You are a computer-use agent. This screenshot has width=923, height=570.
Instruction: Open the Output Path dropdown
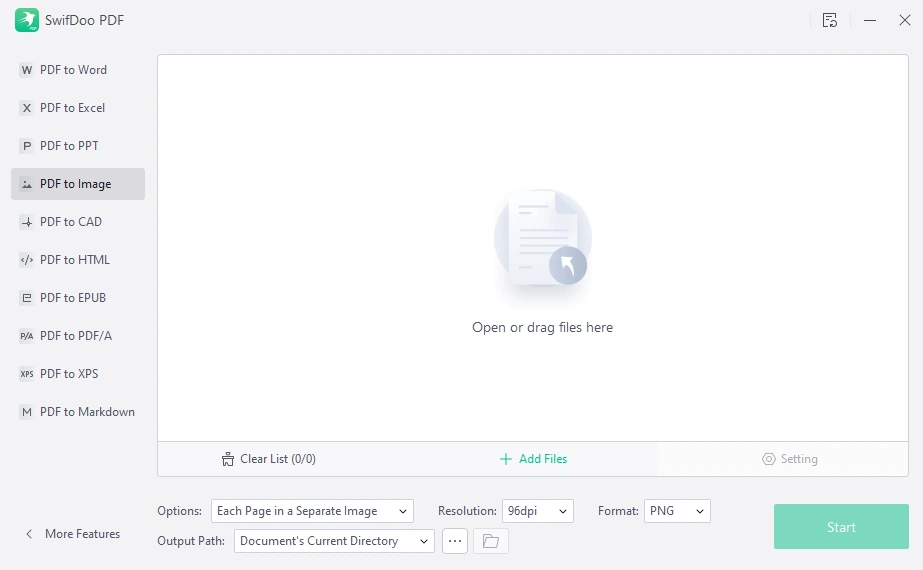pyautogui.click(x=334, y=541)
